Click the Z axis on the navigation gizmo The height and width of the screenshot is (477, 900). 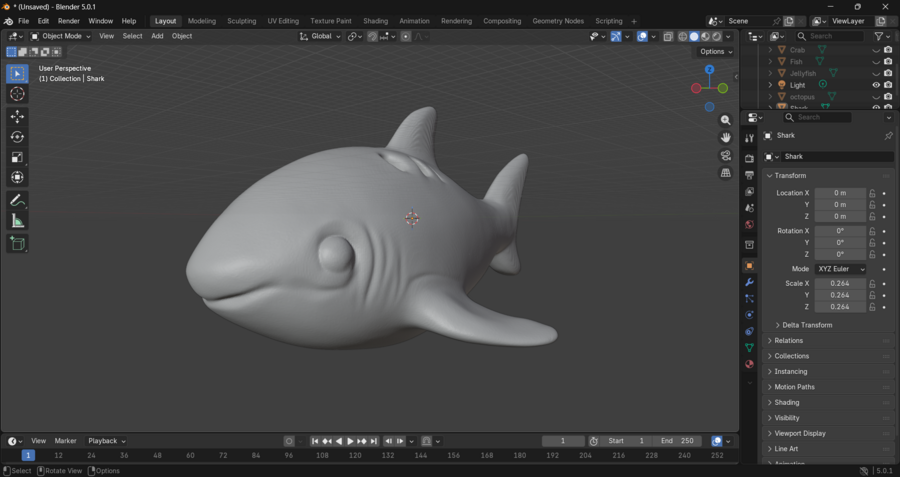point(709,70)
